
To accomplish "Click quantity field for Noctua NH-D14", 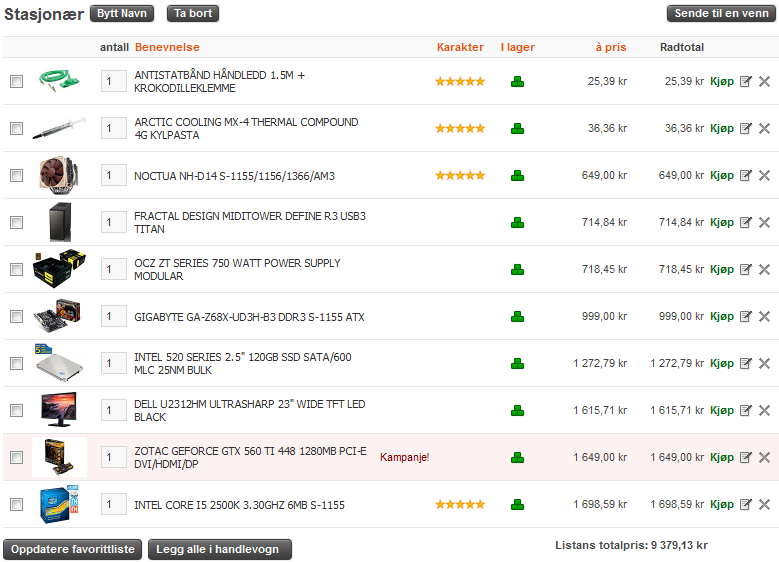I will pos(114,175).
